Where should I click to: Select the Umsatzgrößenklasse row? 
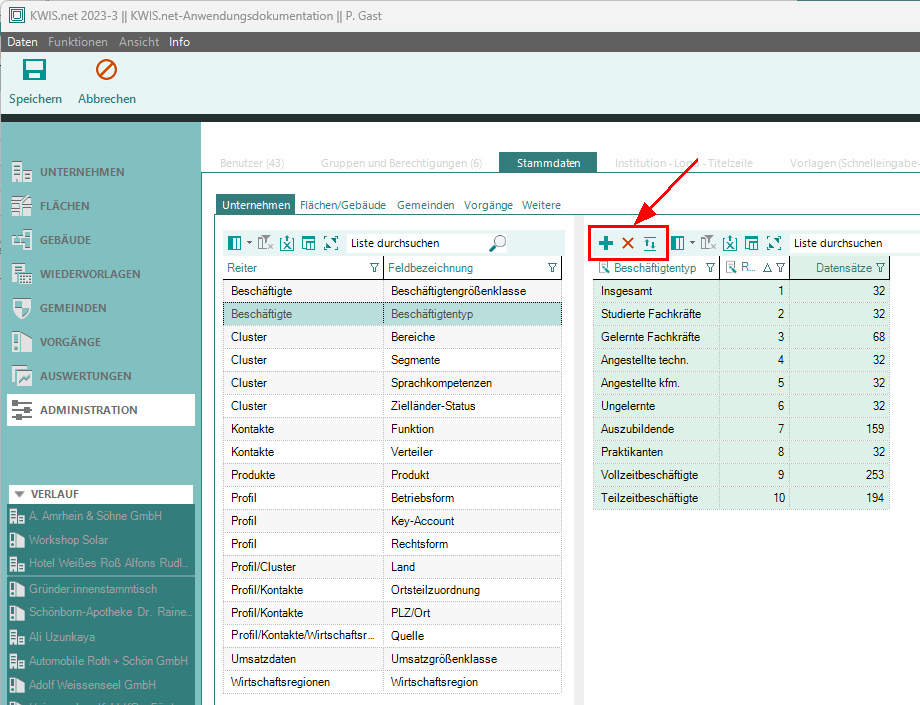tap(392, 659)
